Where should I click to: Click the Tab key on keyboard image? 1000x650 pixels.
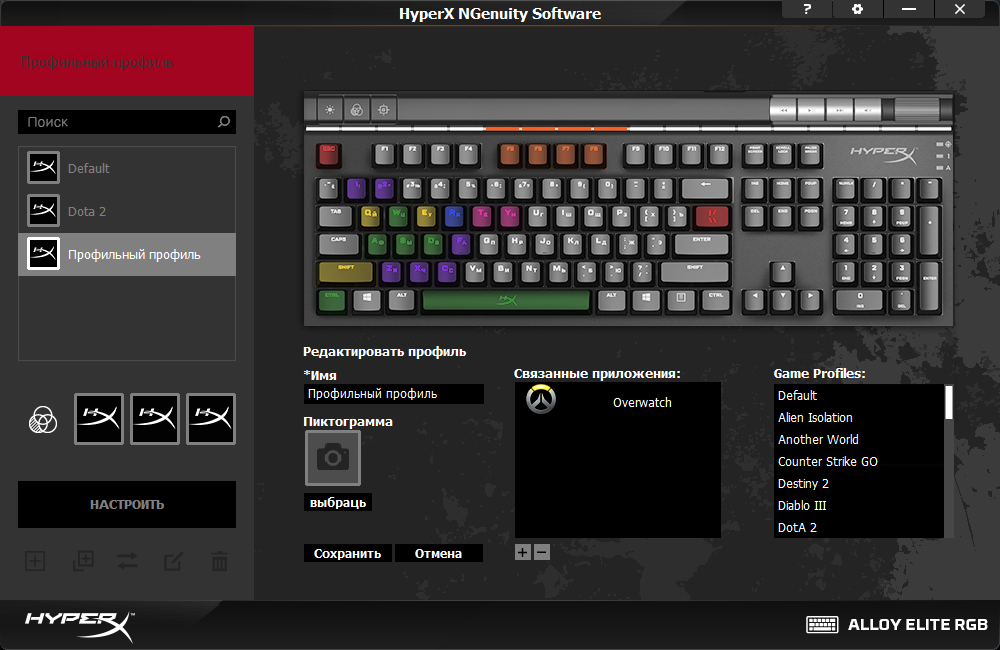click(x=335, y=216)
